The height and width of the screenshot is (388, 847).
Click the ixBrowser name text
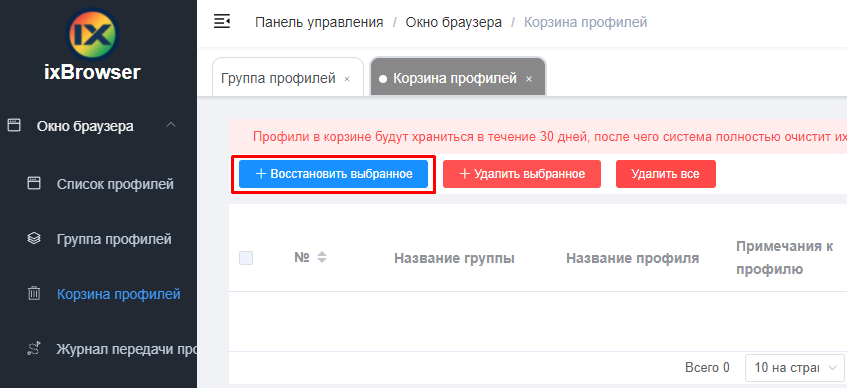pyautogui.click(x=92, y=72)
